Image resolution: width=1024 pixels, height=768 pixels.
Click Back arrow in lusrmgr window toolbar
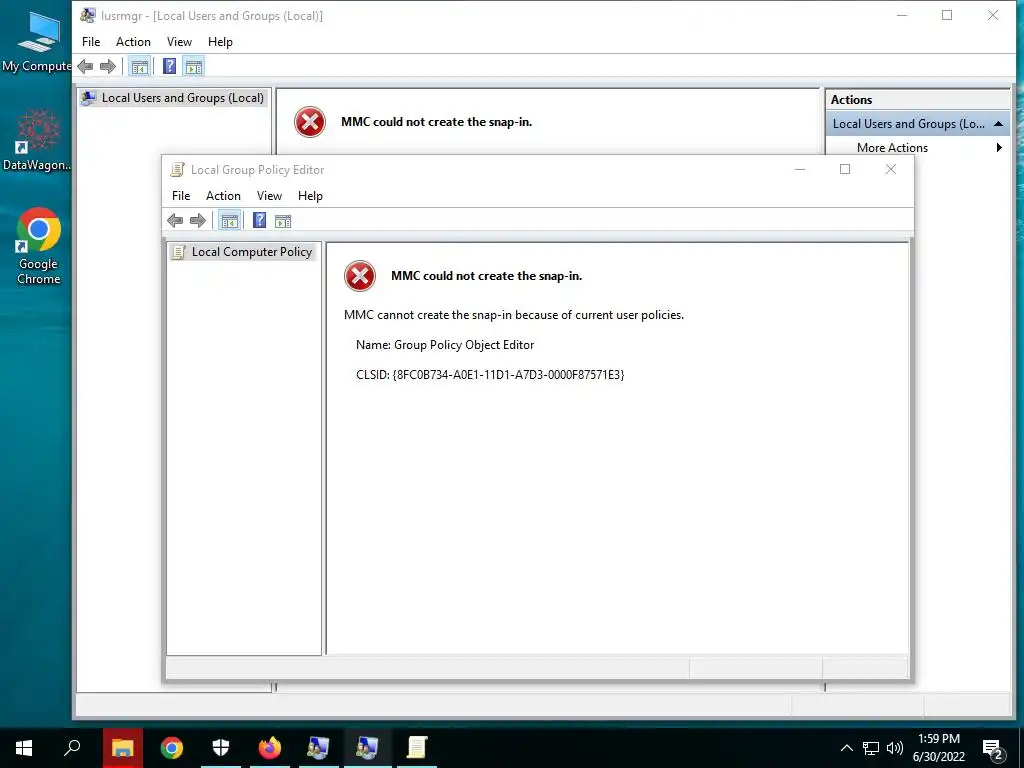85,66
